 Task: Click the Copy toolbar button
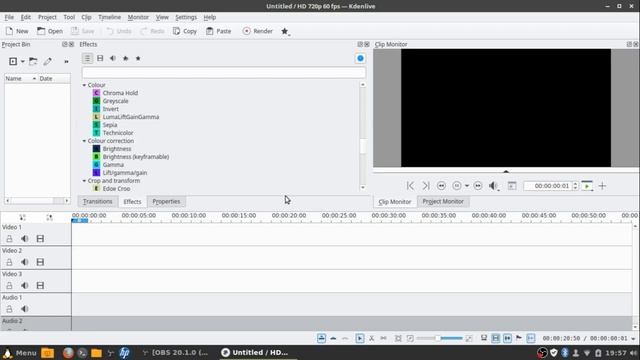click(185, 31)
